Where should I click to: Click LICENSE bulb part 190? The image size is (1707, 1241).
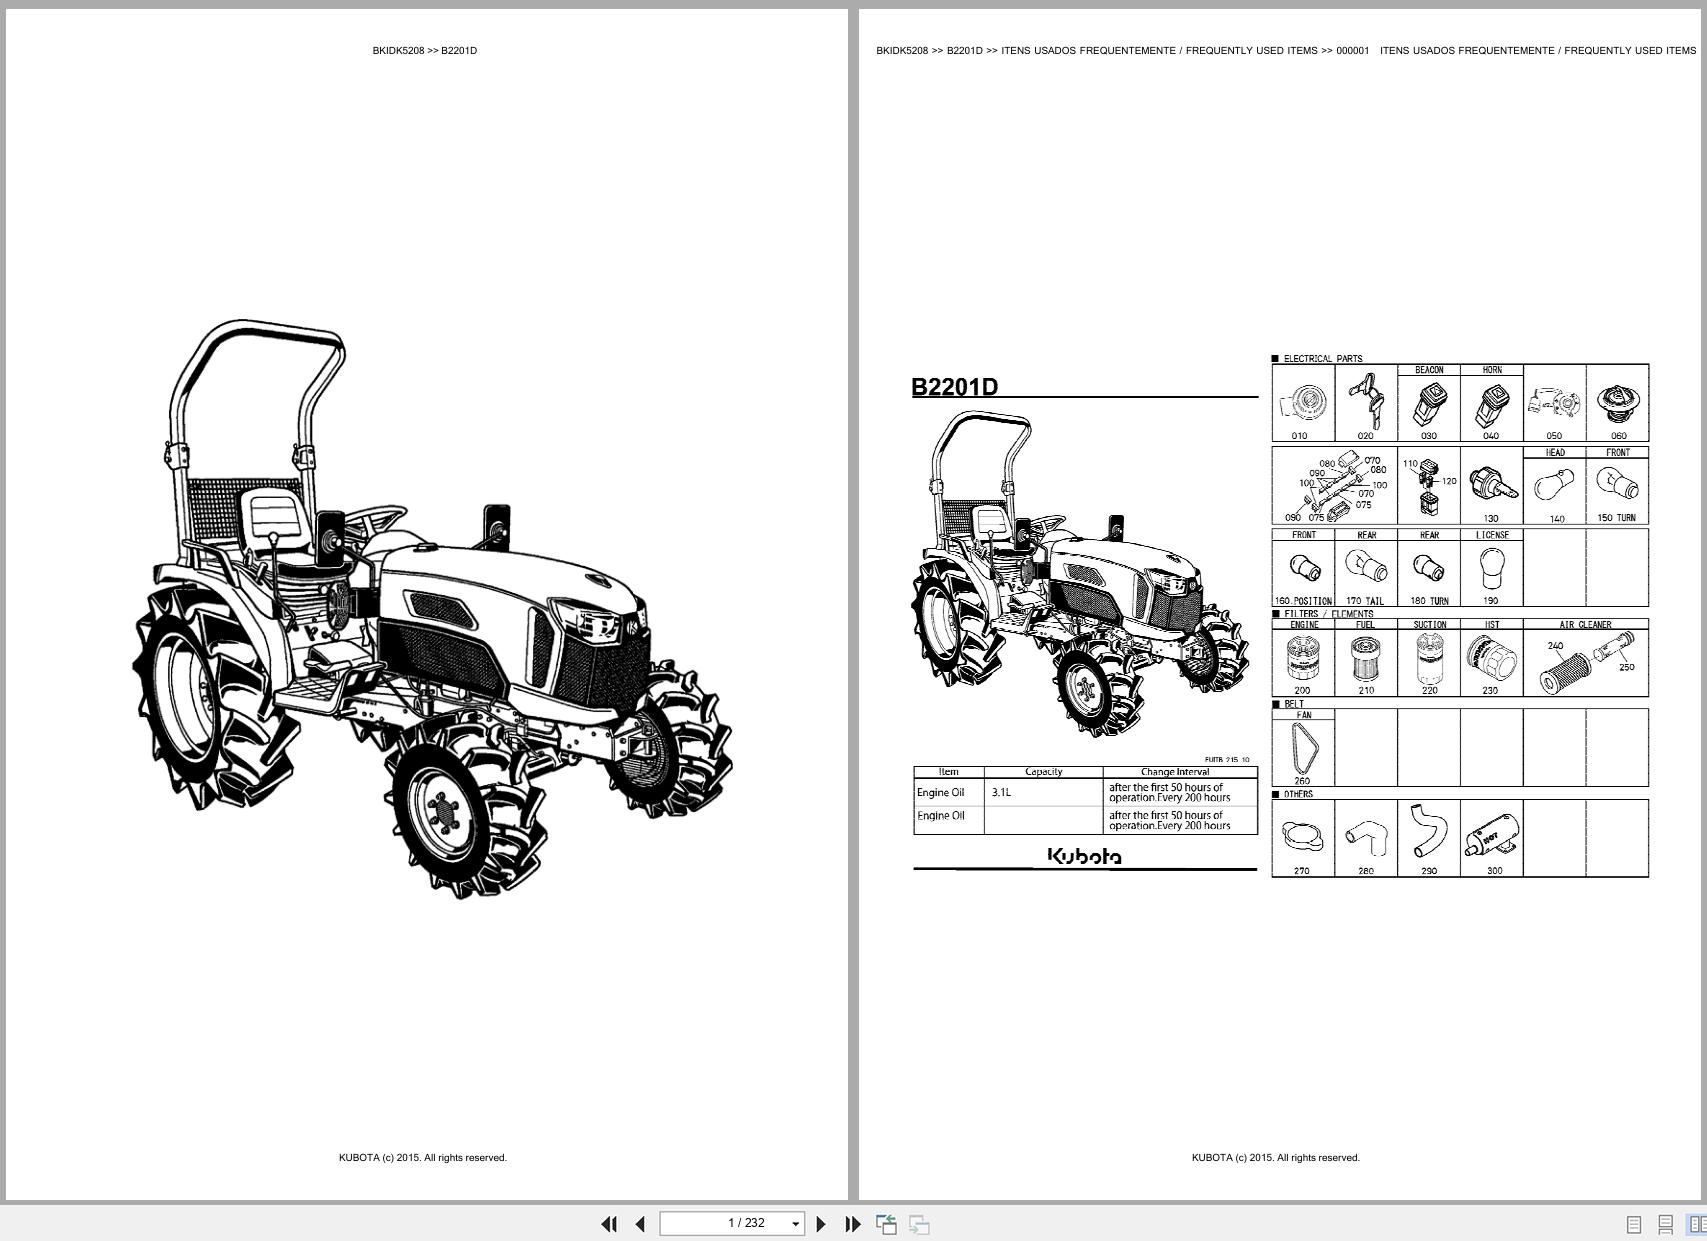click(1491, 568)
